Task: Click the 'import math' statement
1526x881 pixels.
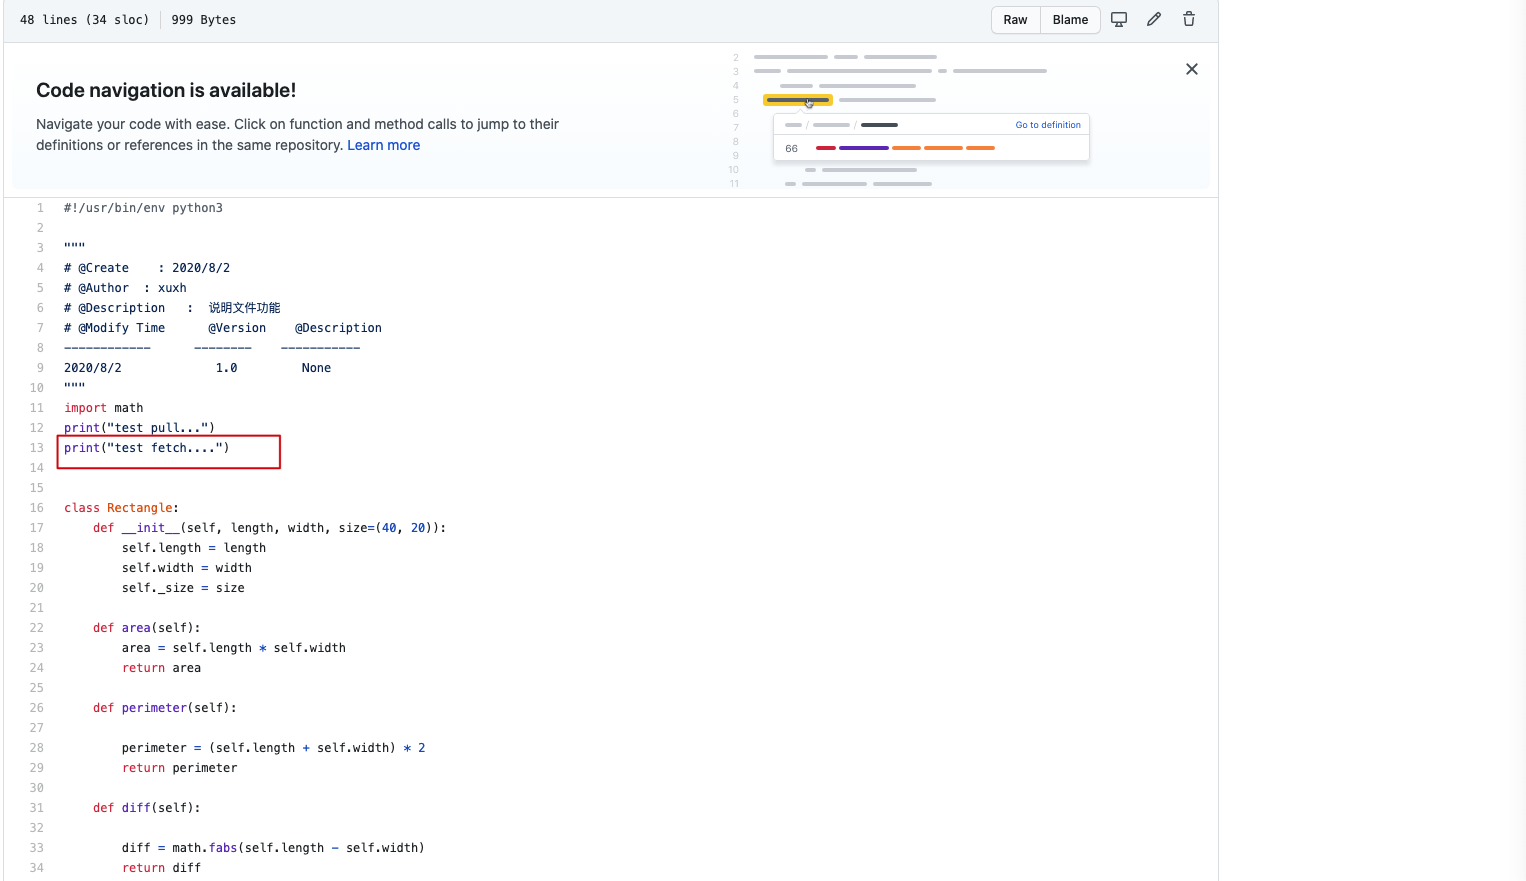Action: coord(104,408)
